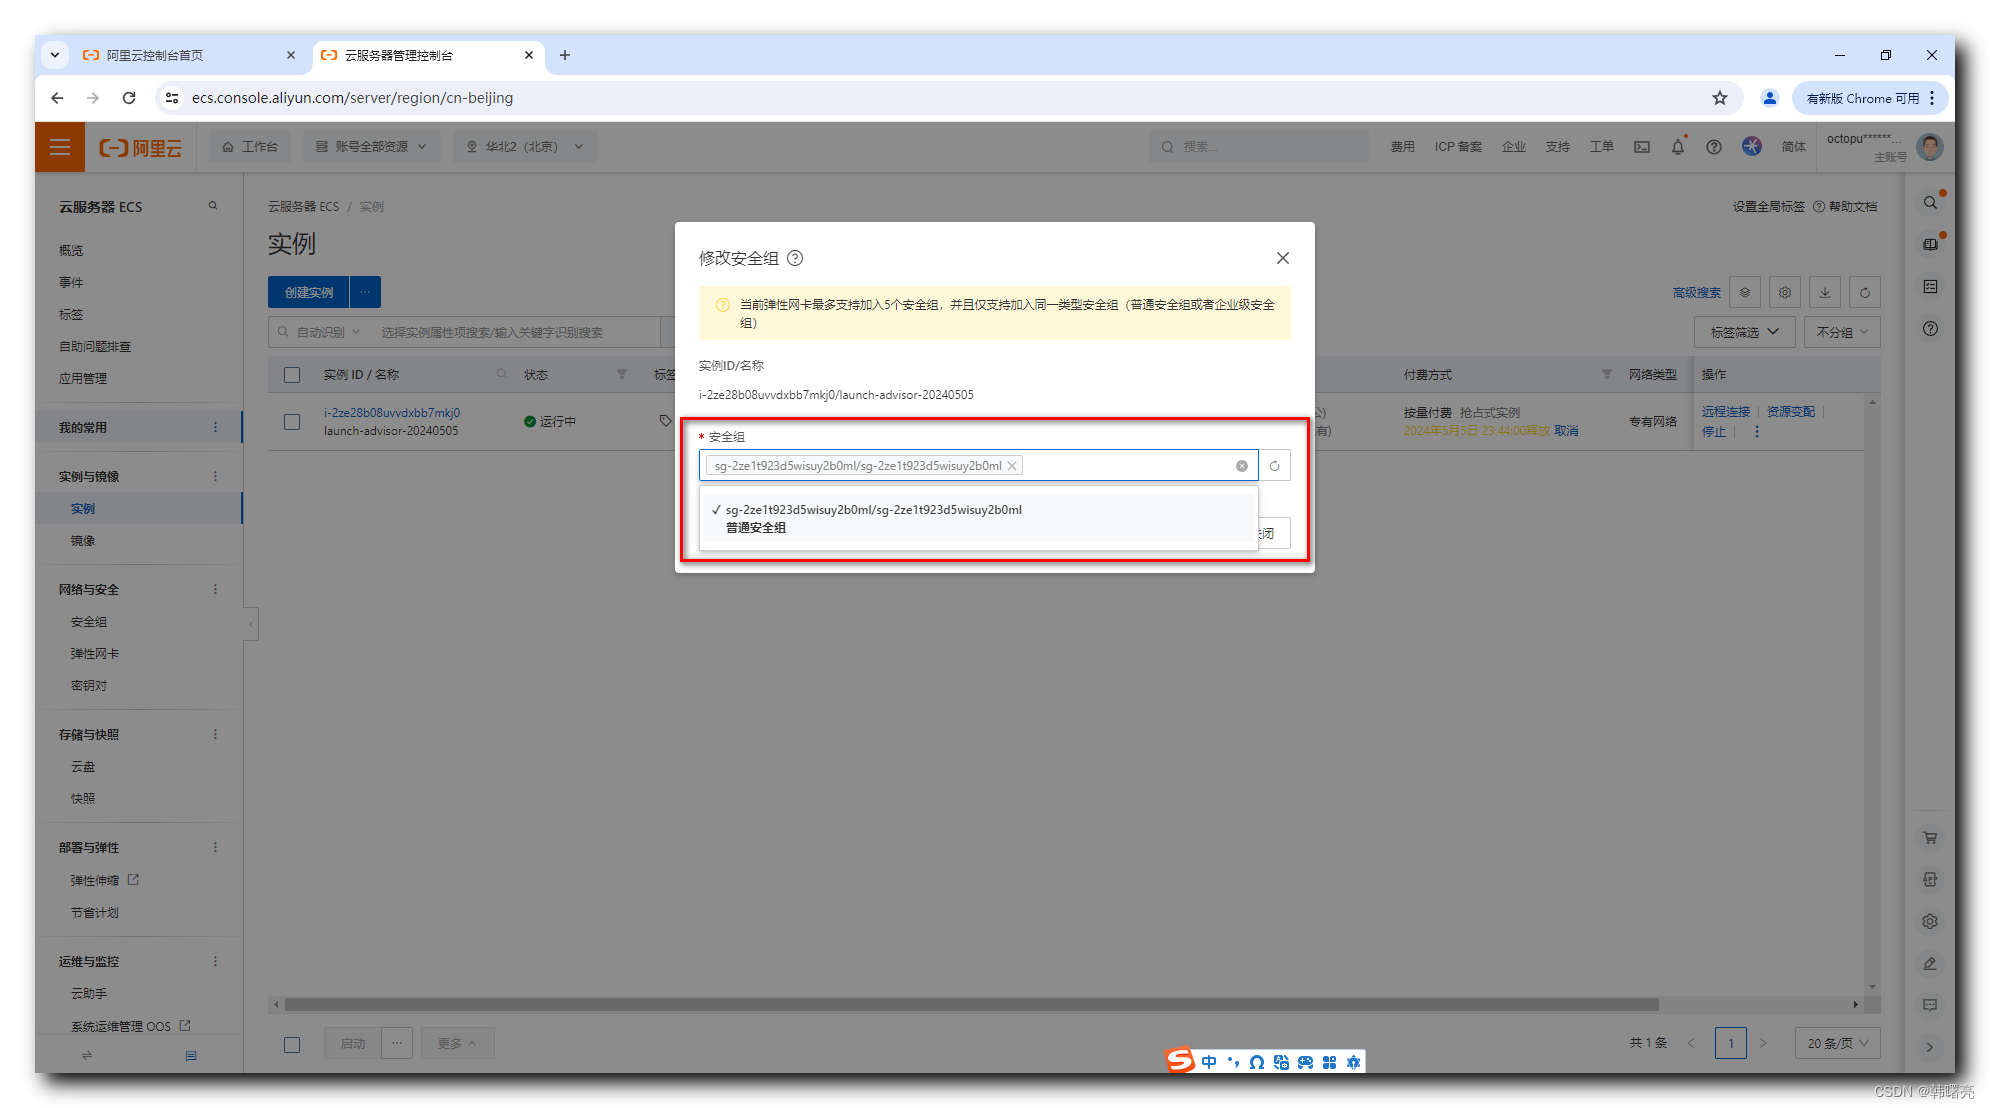Click the horizontal scrollbar below the table

(x=970, y=1004)
